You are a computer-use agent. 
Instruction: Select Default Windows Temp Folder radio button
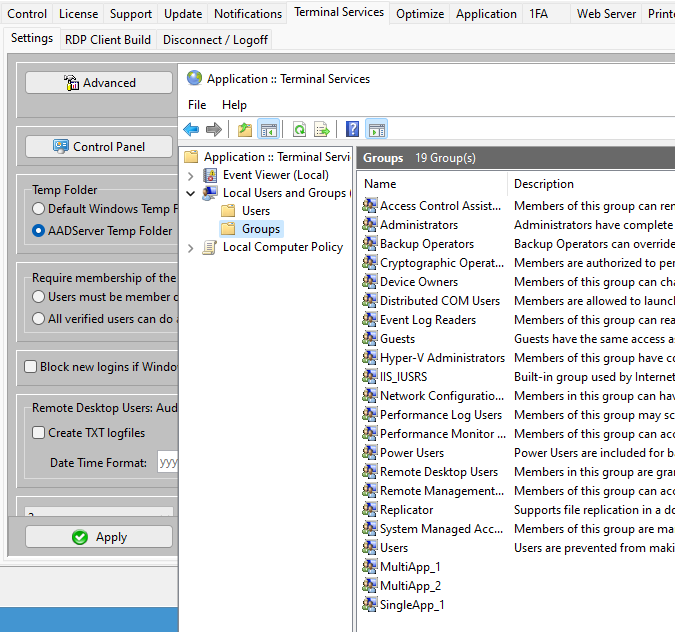(x=39, y=209)
